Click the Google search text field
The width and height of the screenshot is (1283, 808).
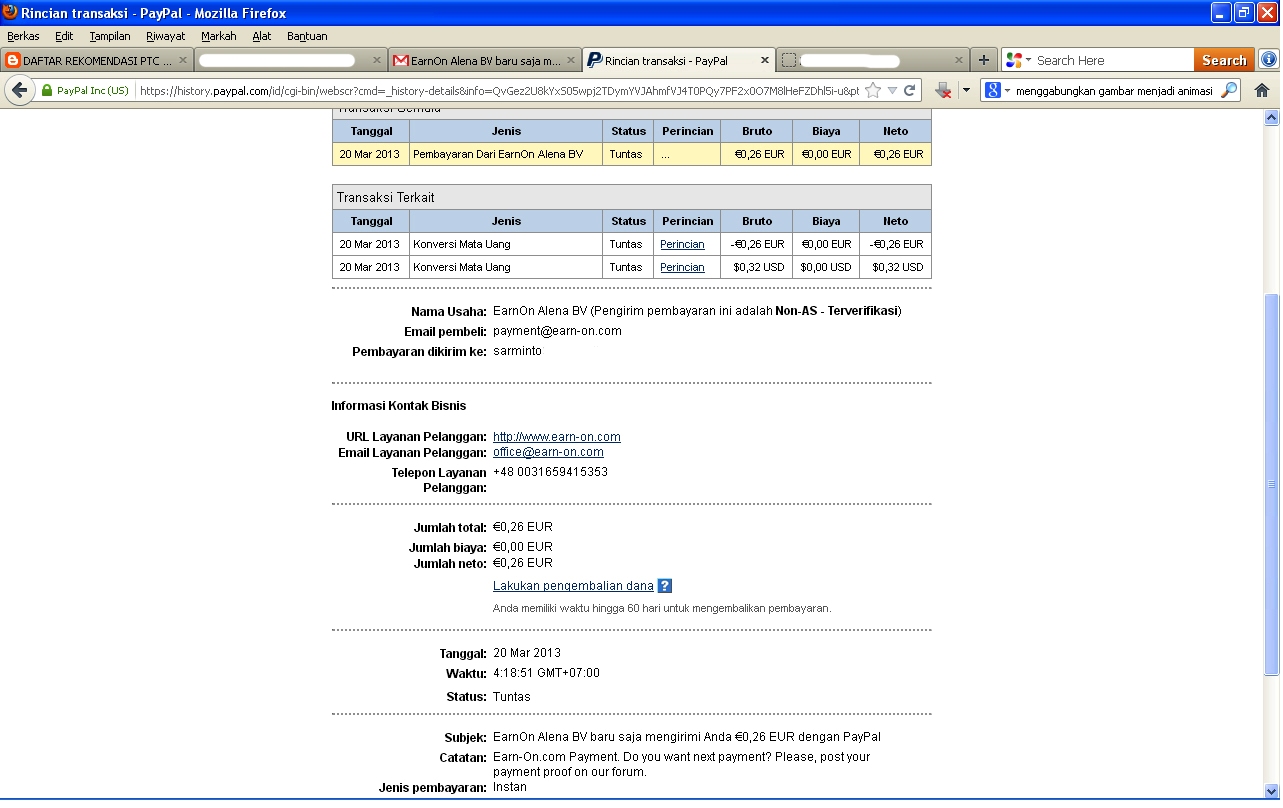point(1115,90)
